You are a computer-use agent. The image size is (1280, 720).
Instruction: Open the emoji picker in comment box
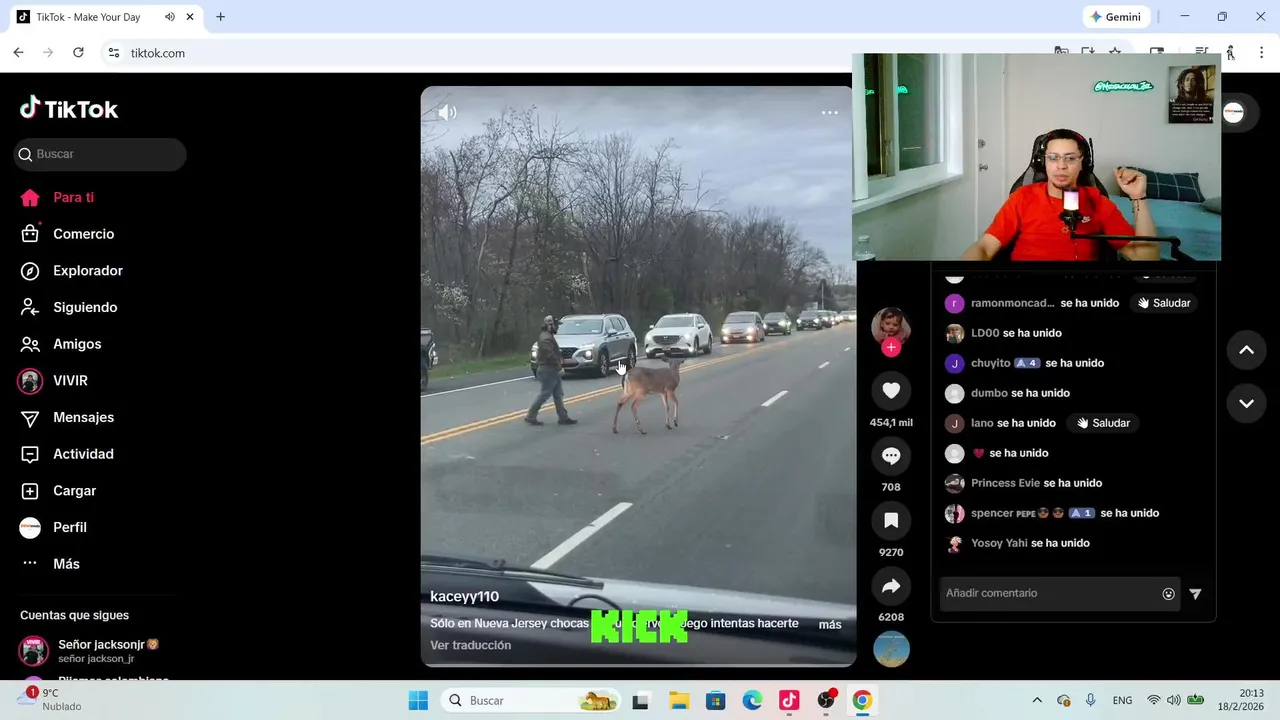pyautogui.click(x=1168, y=594)
